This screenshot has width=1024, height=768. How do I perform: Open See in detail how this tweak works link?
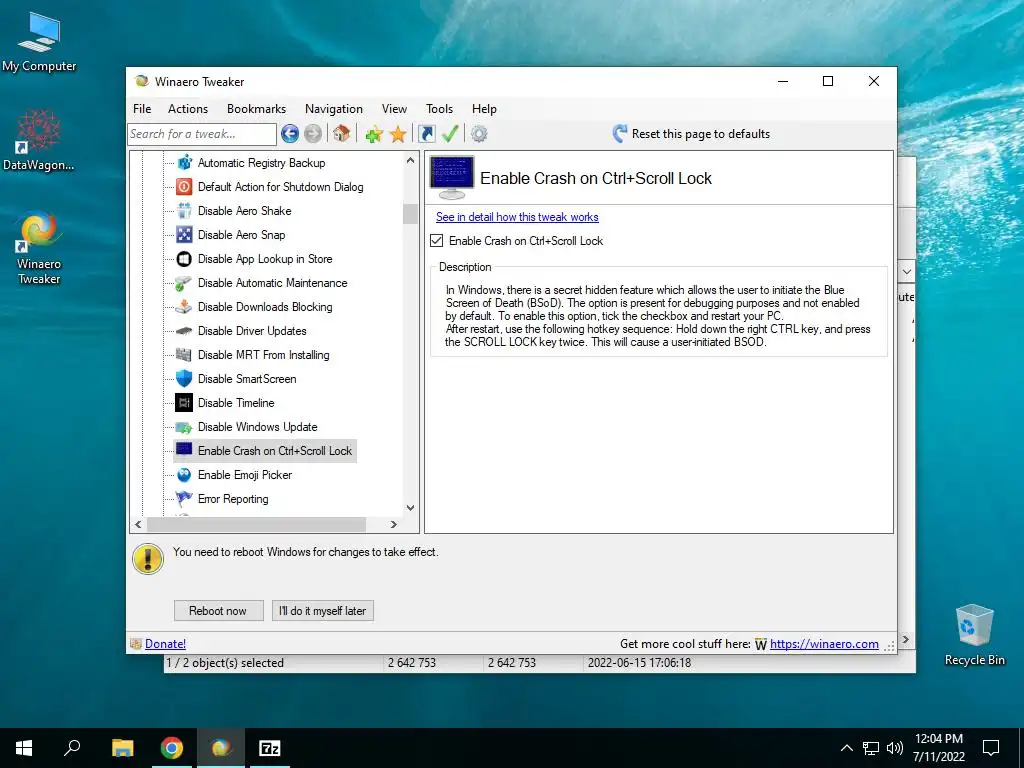(x=517, y=217)
